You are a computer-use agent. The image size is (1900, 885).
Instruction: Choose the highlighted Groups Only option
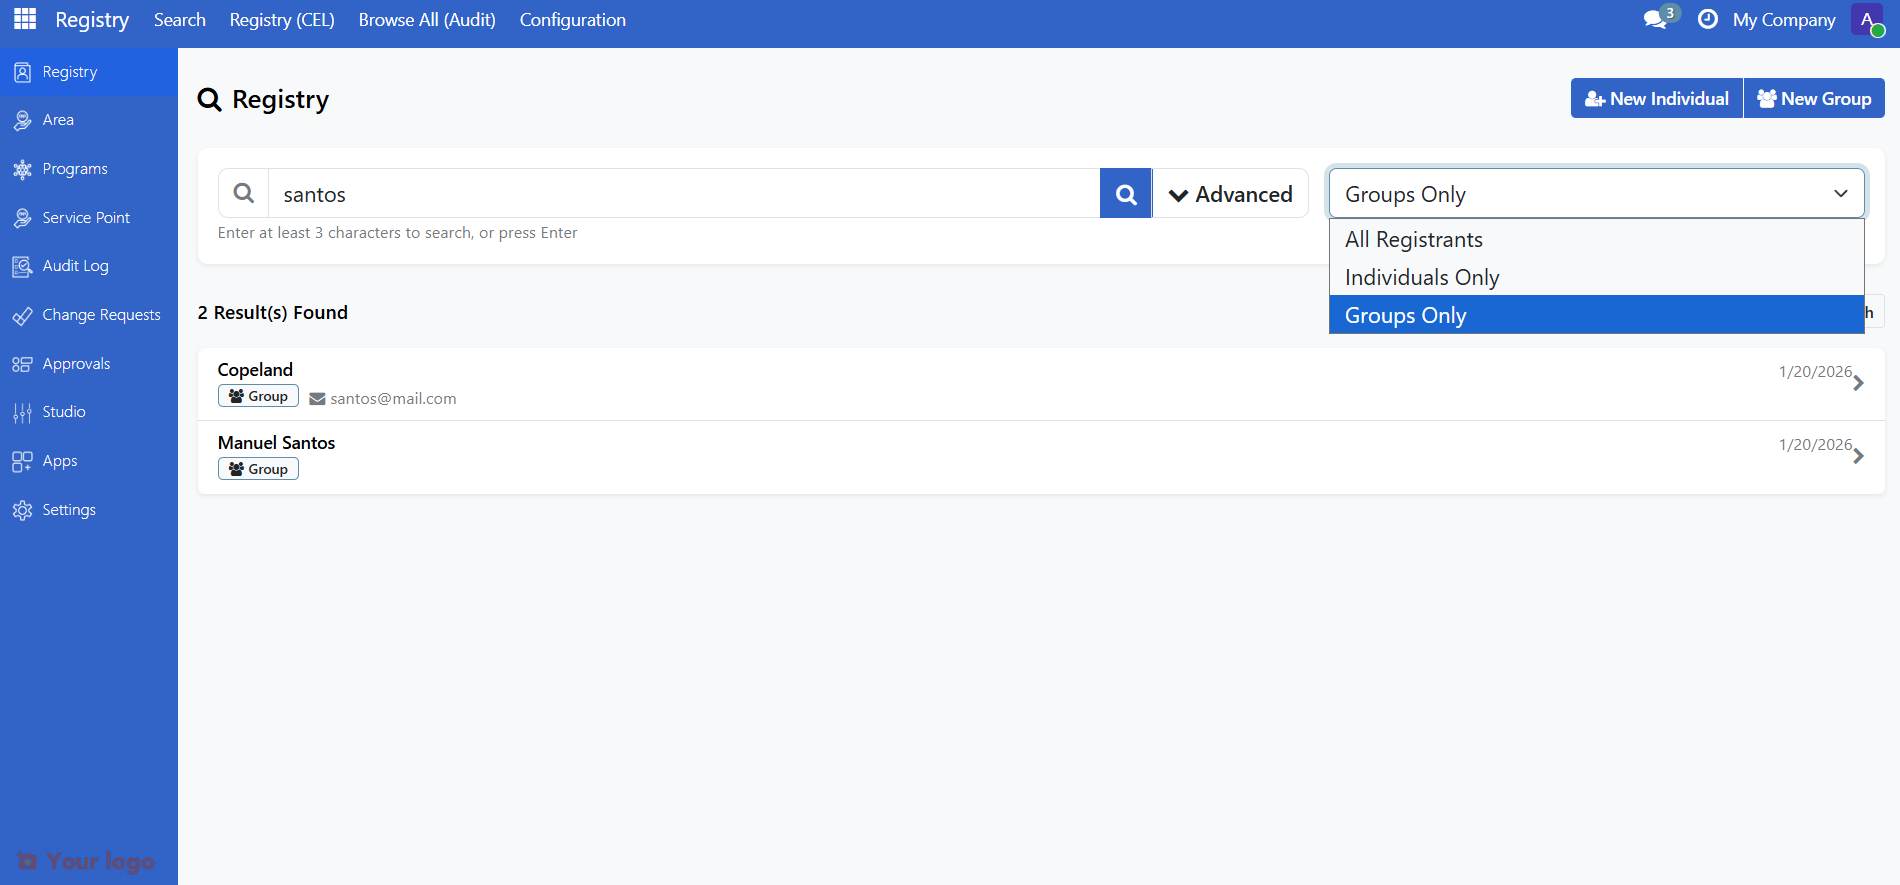coord(1596,315)
